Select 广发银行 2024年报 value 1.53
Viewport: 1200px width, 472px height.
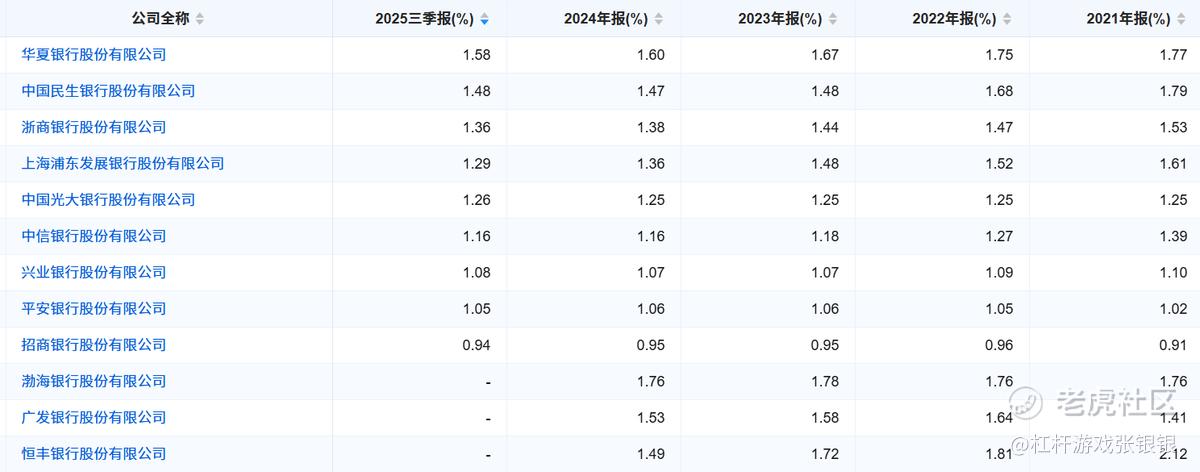[651, 417]
